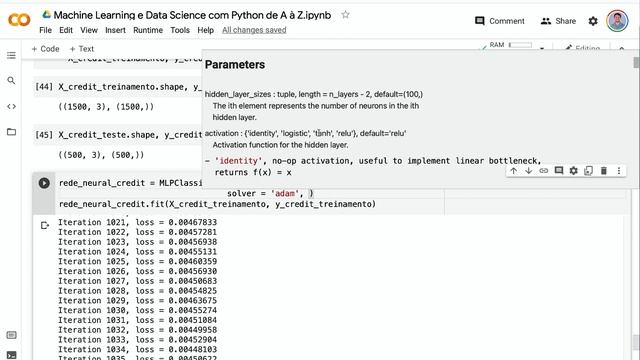Click the Share button
640x360 pixels.
coord(558,21)
